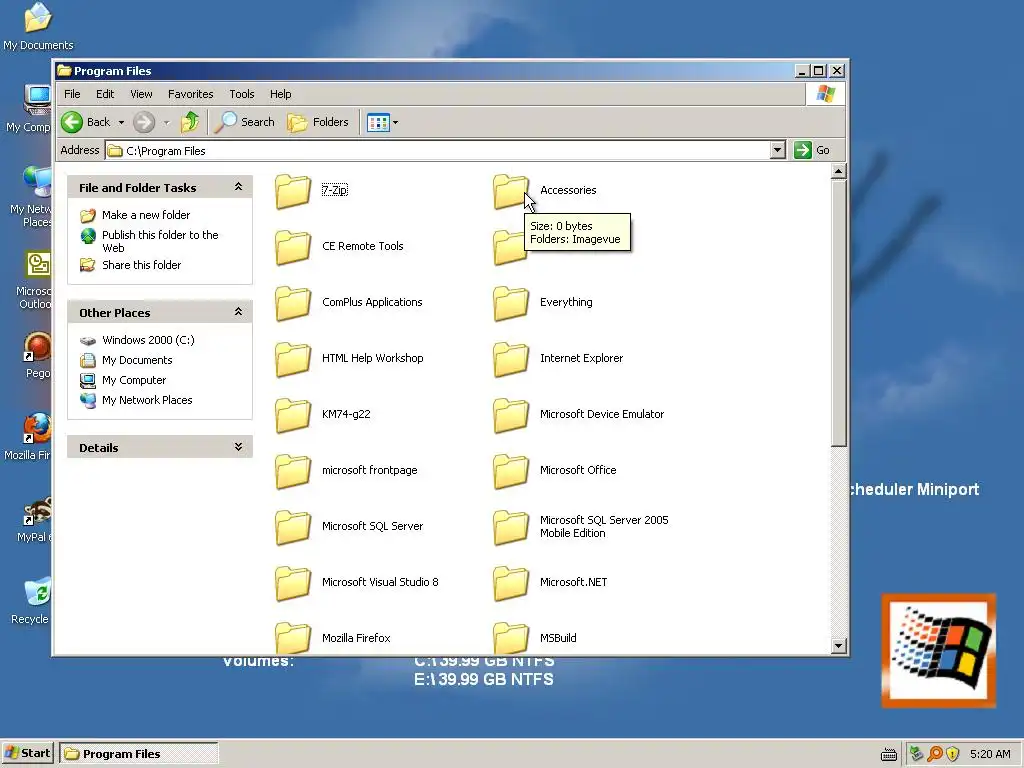Open My Documents in Other Places
The image size is (1024, 768).
[x=136, y=360]
